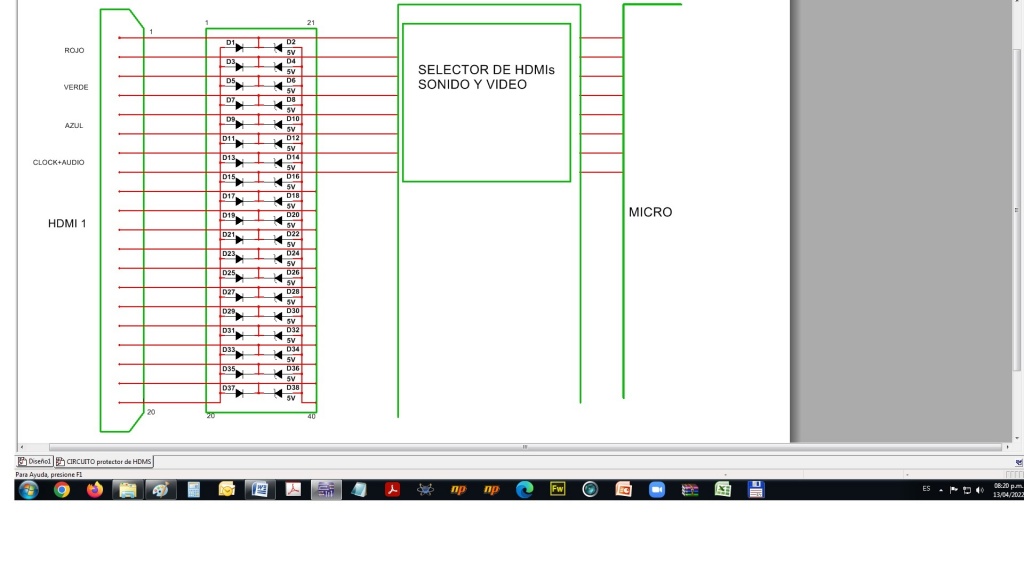Select the CIRCUITO protector de HDMS tab
Viewport: 1024px width, 576px height.
tap(104, 461)
